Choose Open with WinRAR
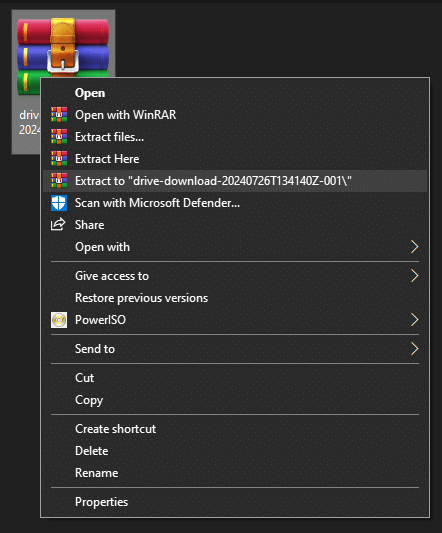This screenshot has height=533, width=442. pyautogui.click(x=235, y=115)
